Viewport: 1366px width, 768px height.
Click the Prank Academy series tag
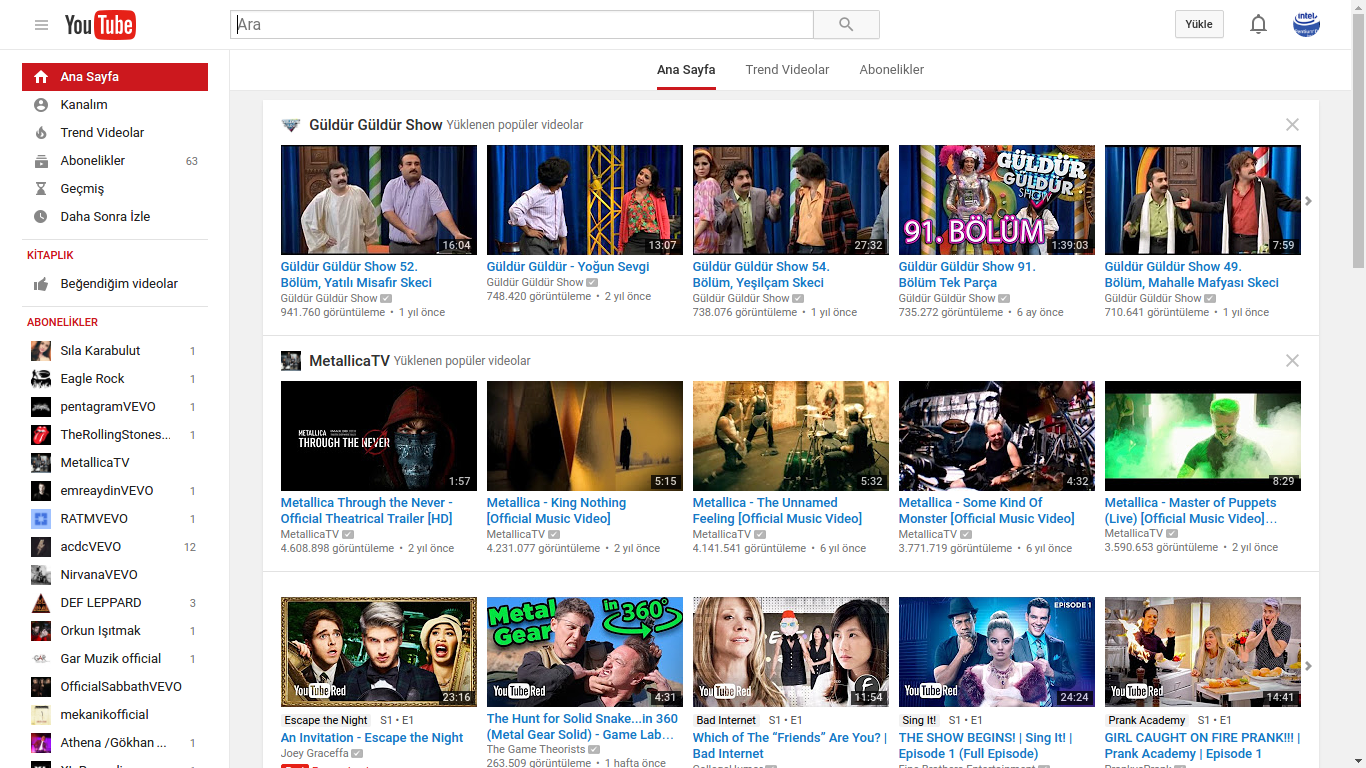pos(1147,720)
